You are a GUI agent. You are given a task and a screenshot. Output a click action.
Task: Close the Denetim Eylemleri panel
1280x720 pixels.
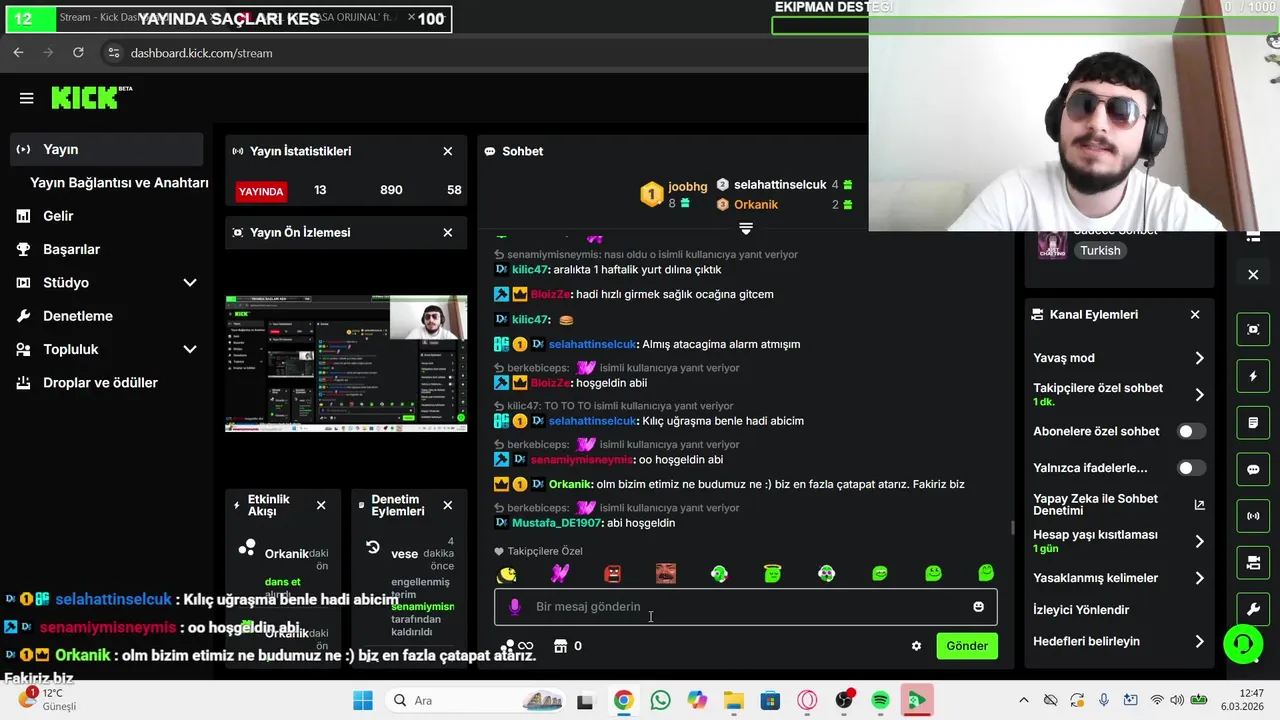tap(448, 505)
